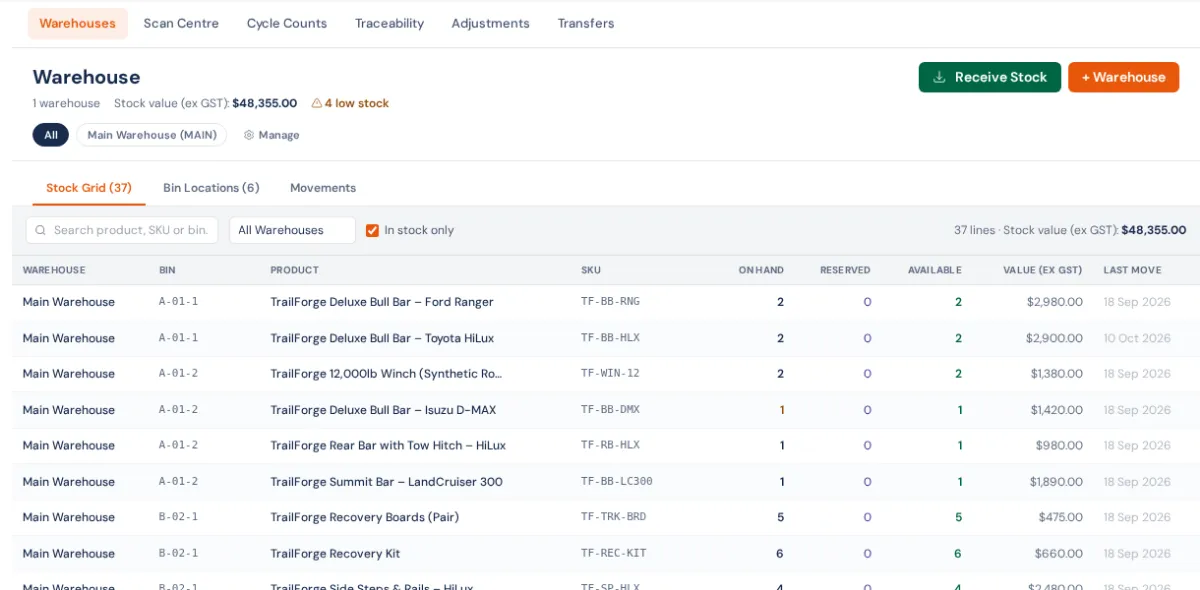1200x590 pixels.
Task: Click TrailForge Deluxe Bull Bar – Ford Ranger
Action: pyautogui.click(x=382, y=302)
